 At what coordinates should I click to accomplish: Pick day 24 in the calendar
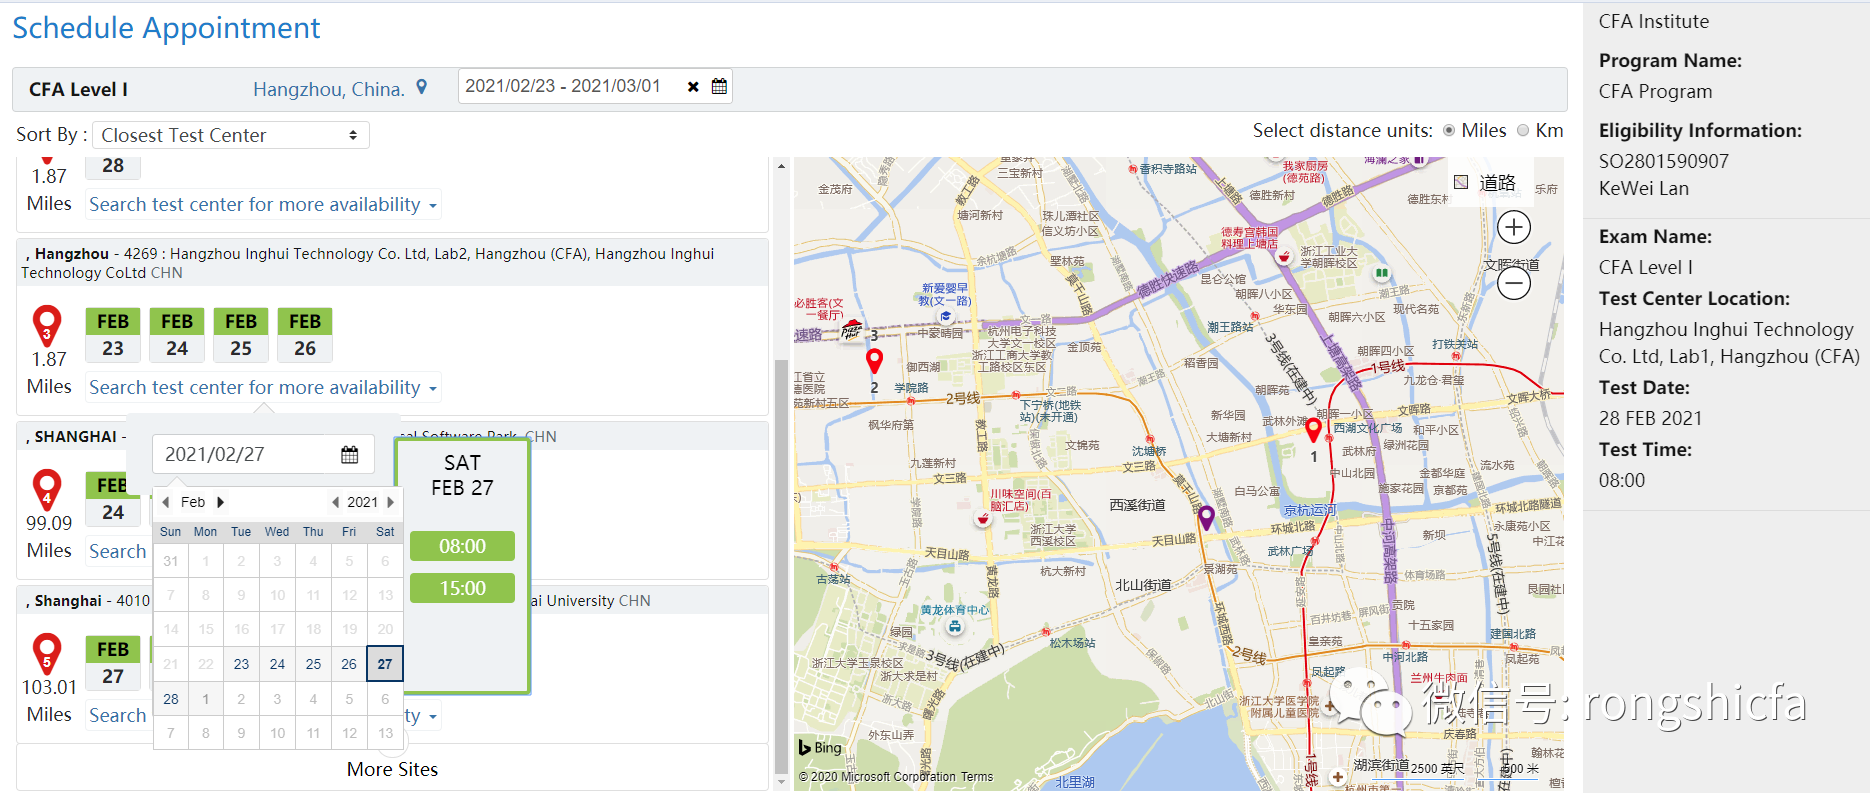277,664
